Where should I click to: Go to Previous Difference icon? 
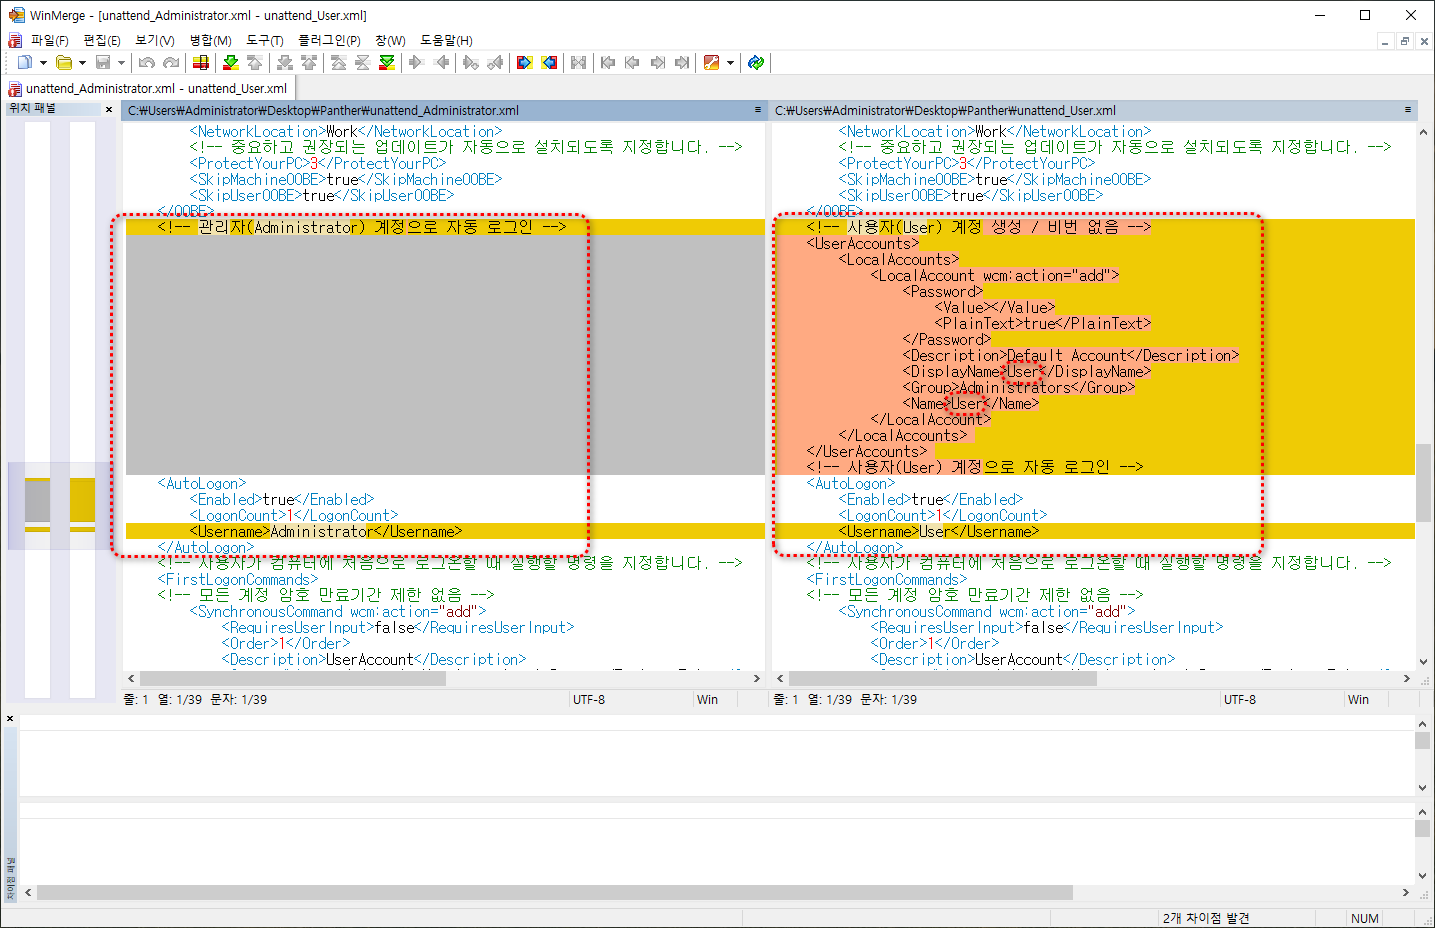coord(255,62)
